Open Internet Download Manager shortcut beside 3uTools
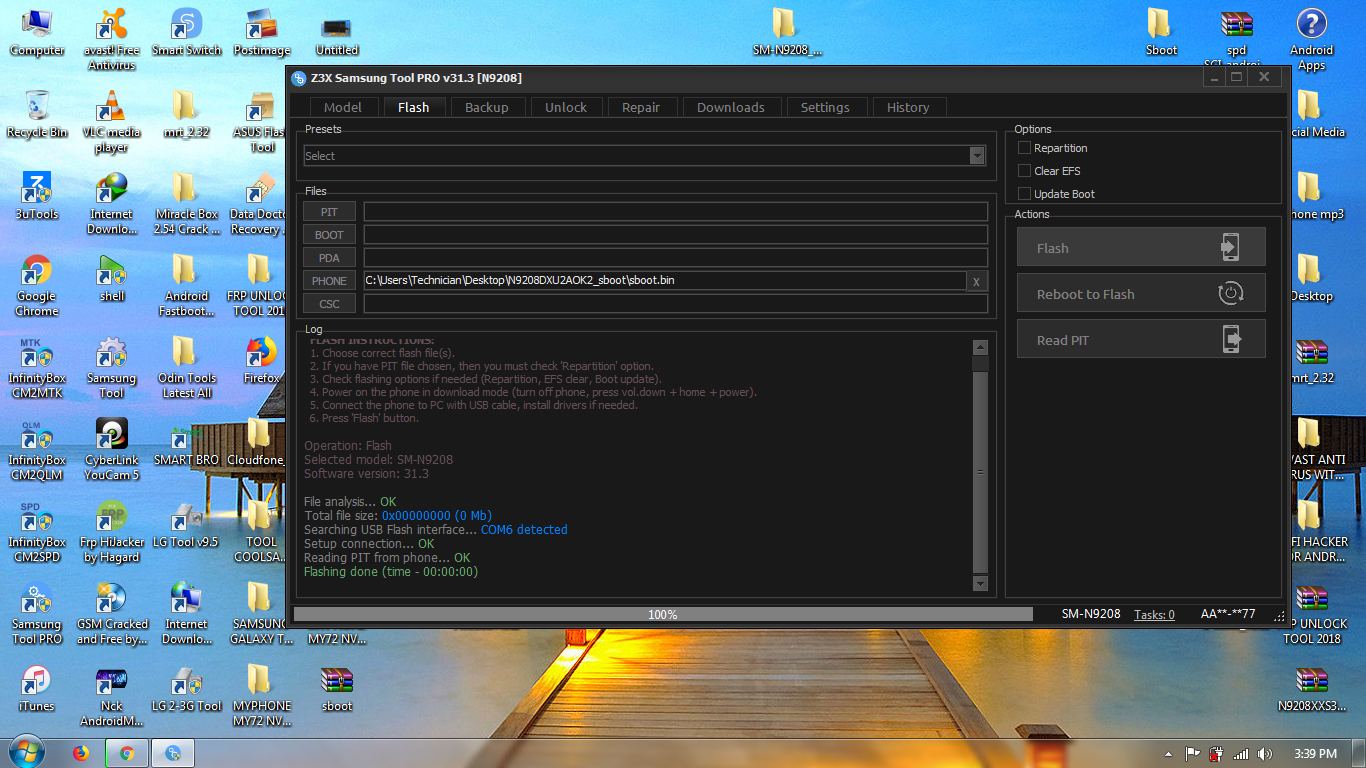The image size is (1366, 768). [x=111, y=204]
